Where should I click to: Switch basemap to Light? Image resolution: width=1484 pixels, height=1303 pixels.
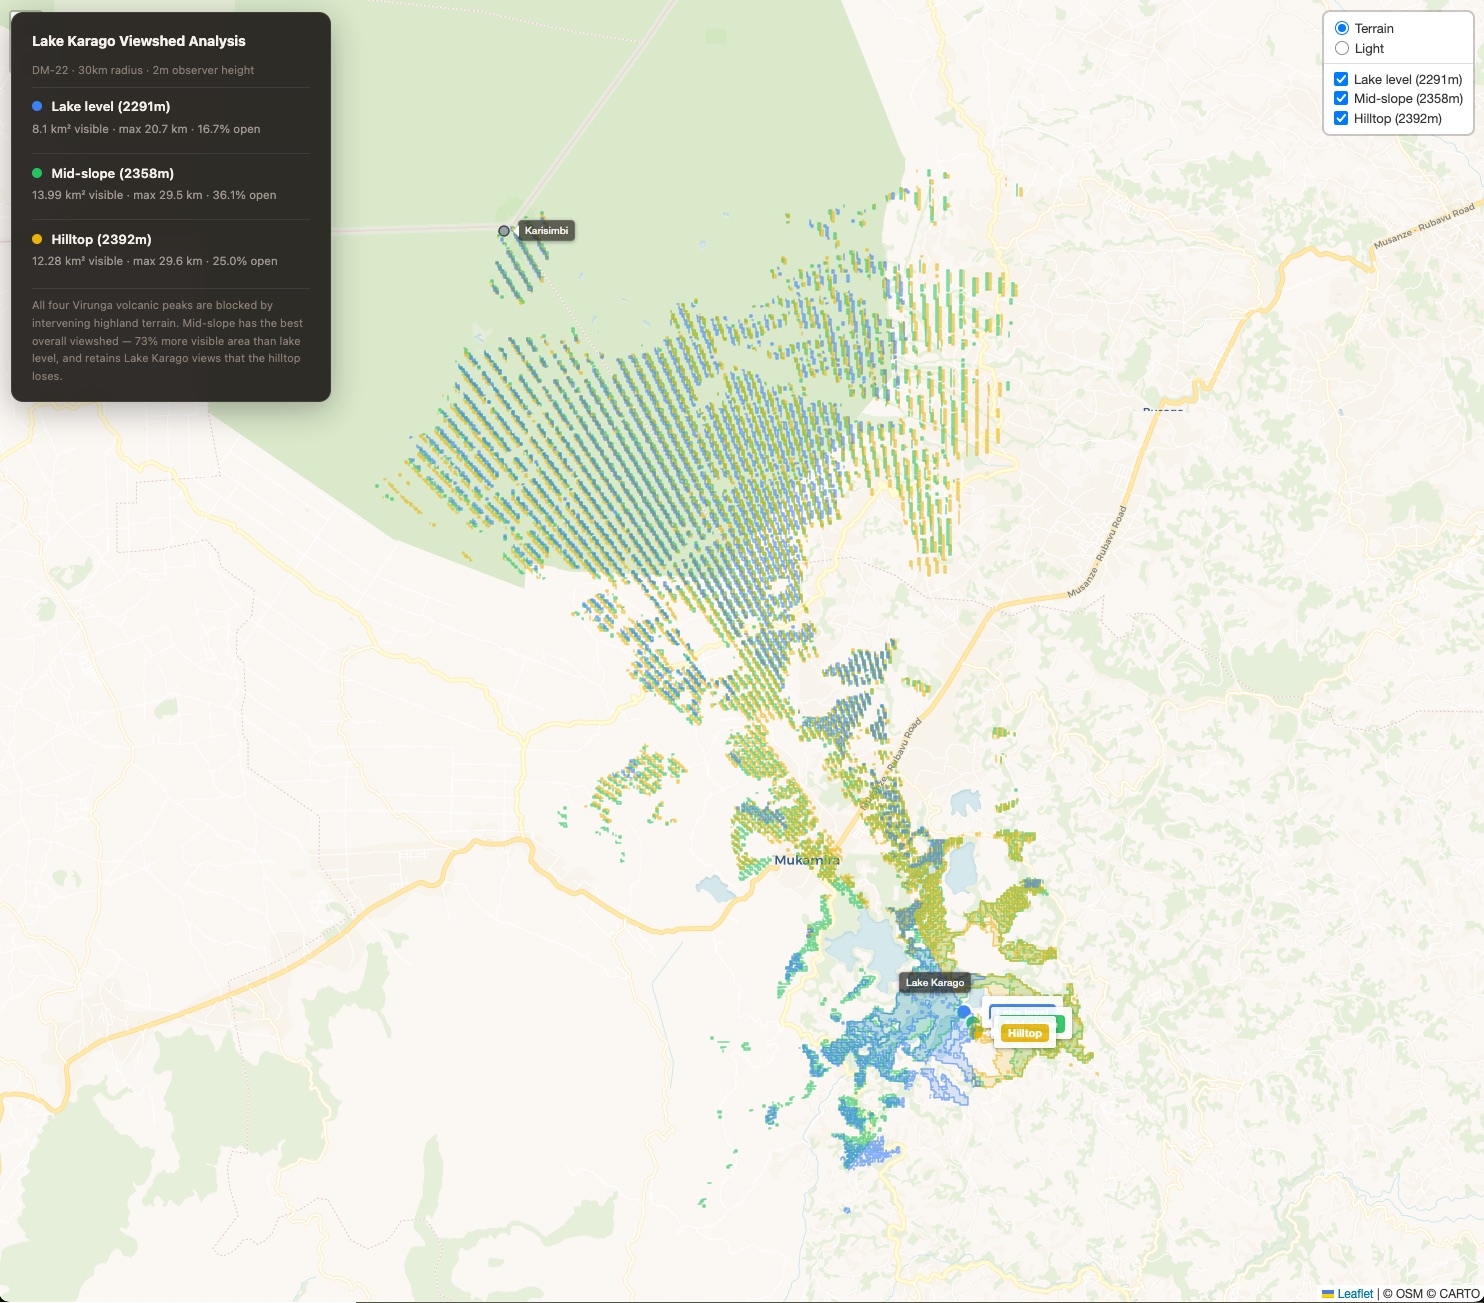click(1341, 48)
